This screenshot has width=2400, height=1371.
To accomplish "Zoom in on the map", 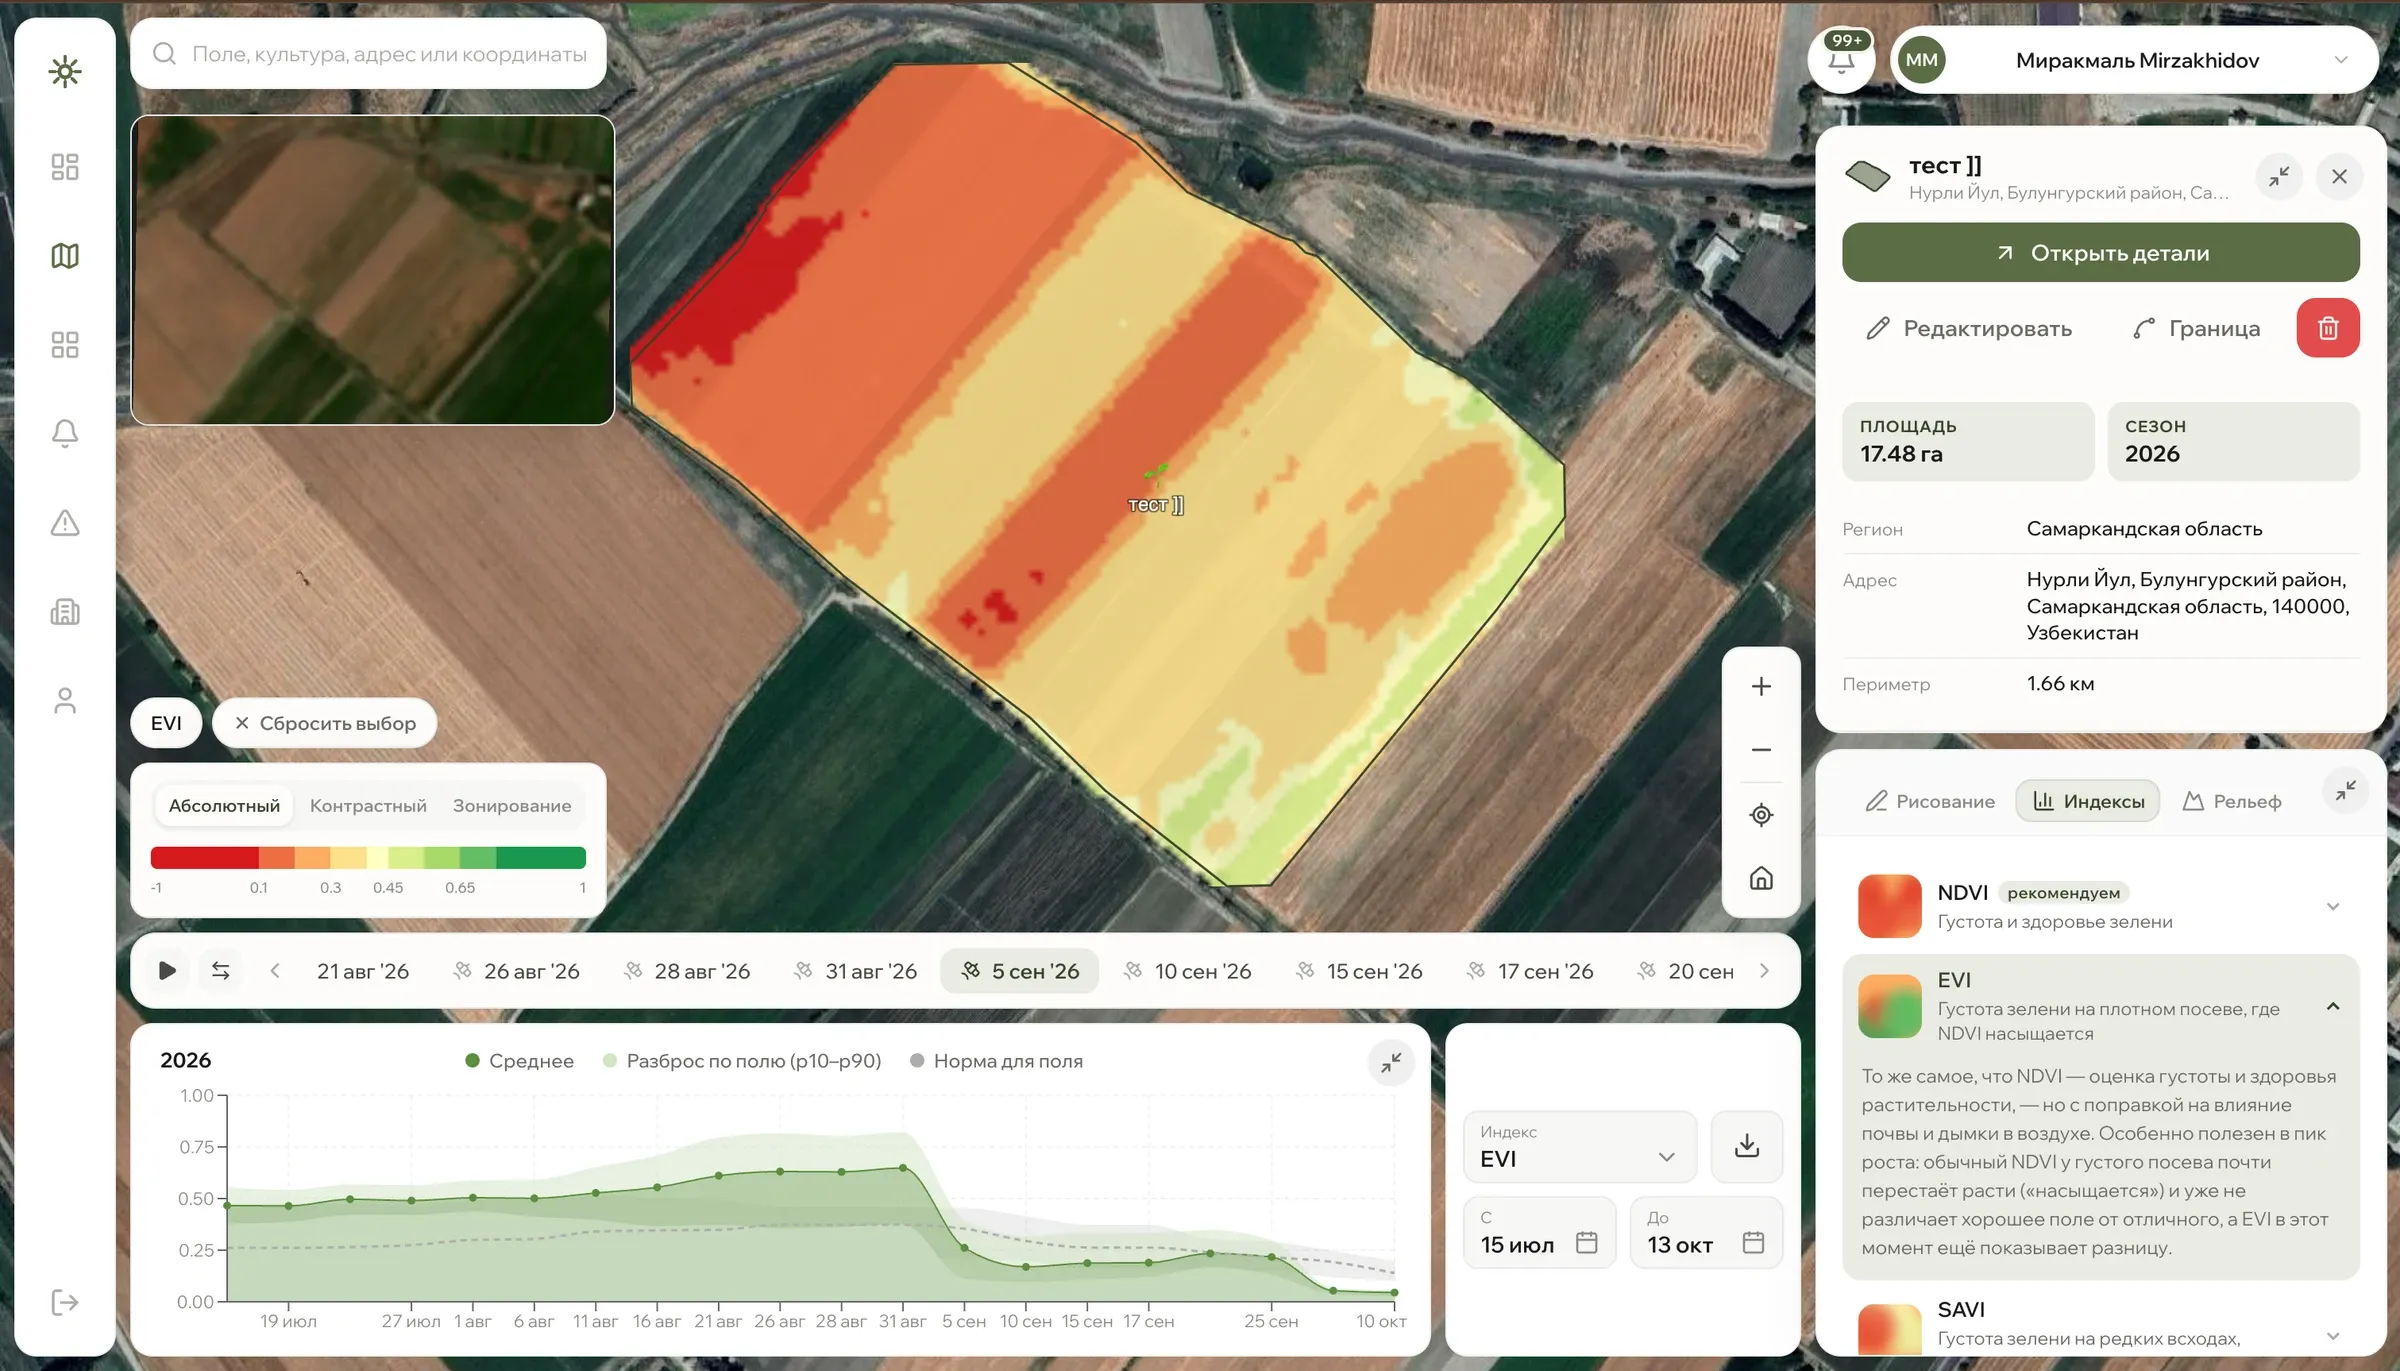I will (x=1761, y=686).
